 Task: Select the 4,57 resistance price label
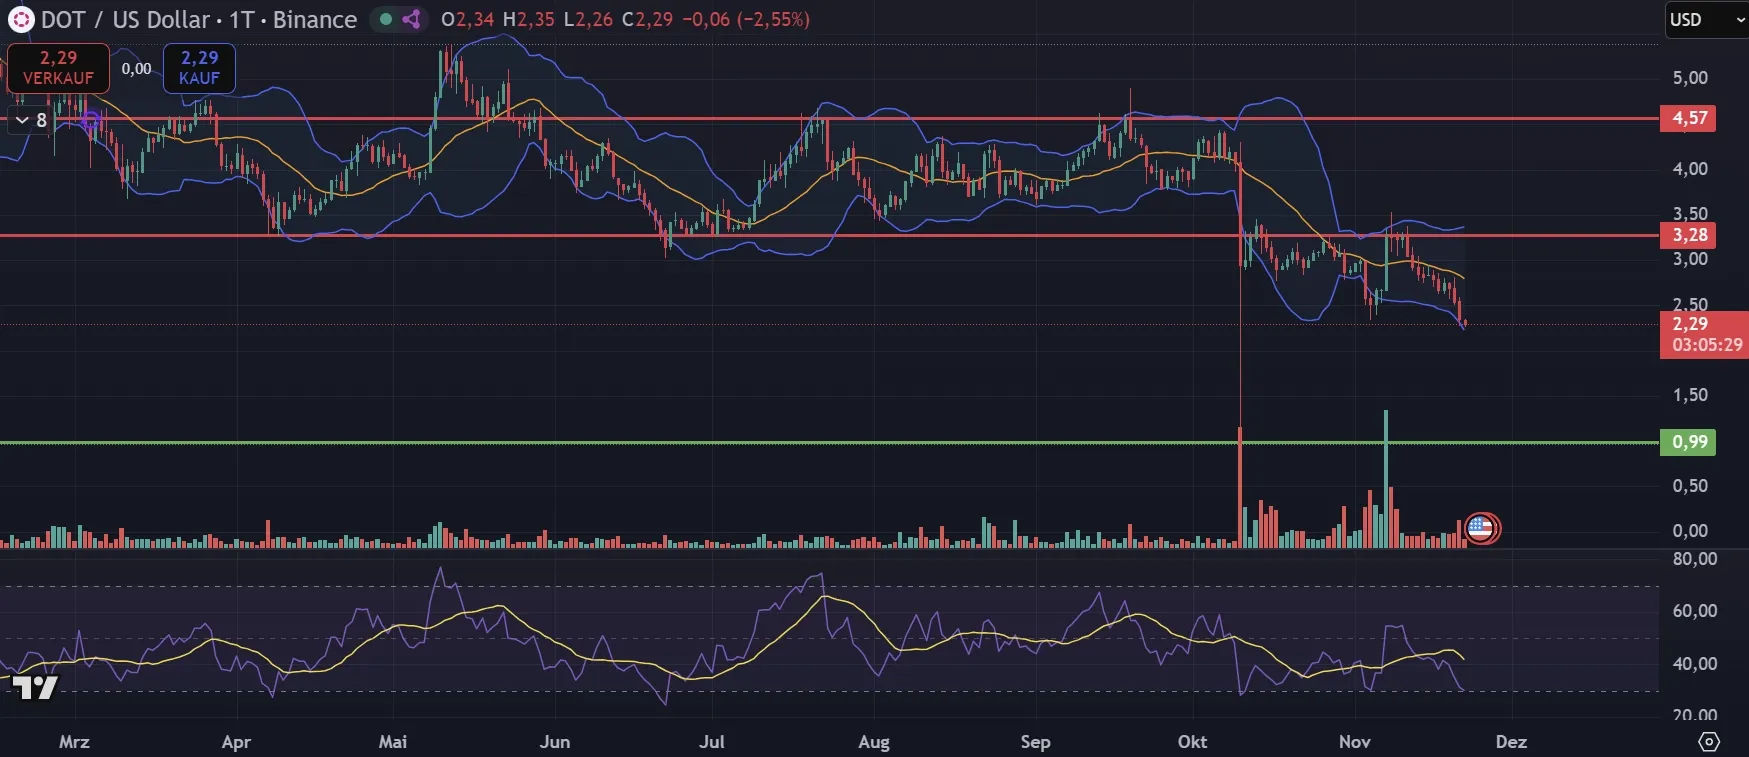coord(1688,118)
